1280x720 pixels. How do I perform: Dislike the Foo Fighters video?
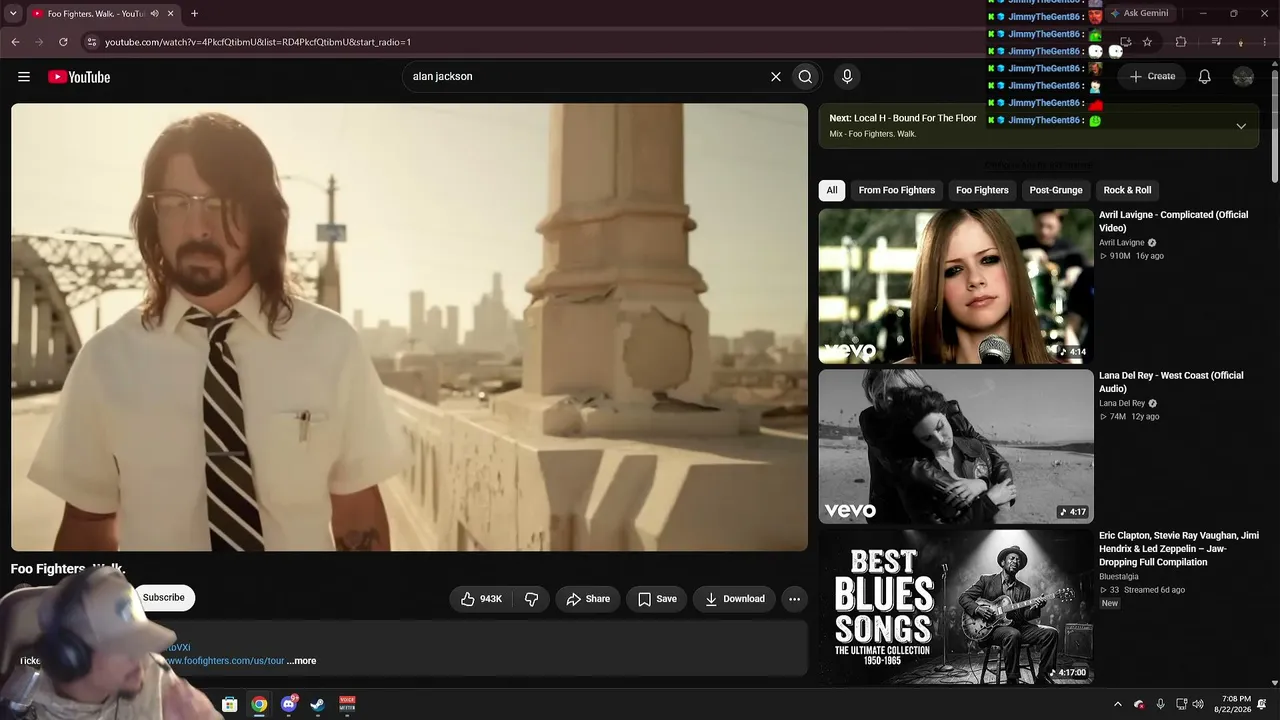[531, 599]
